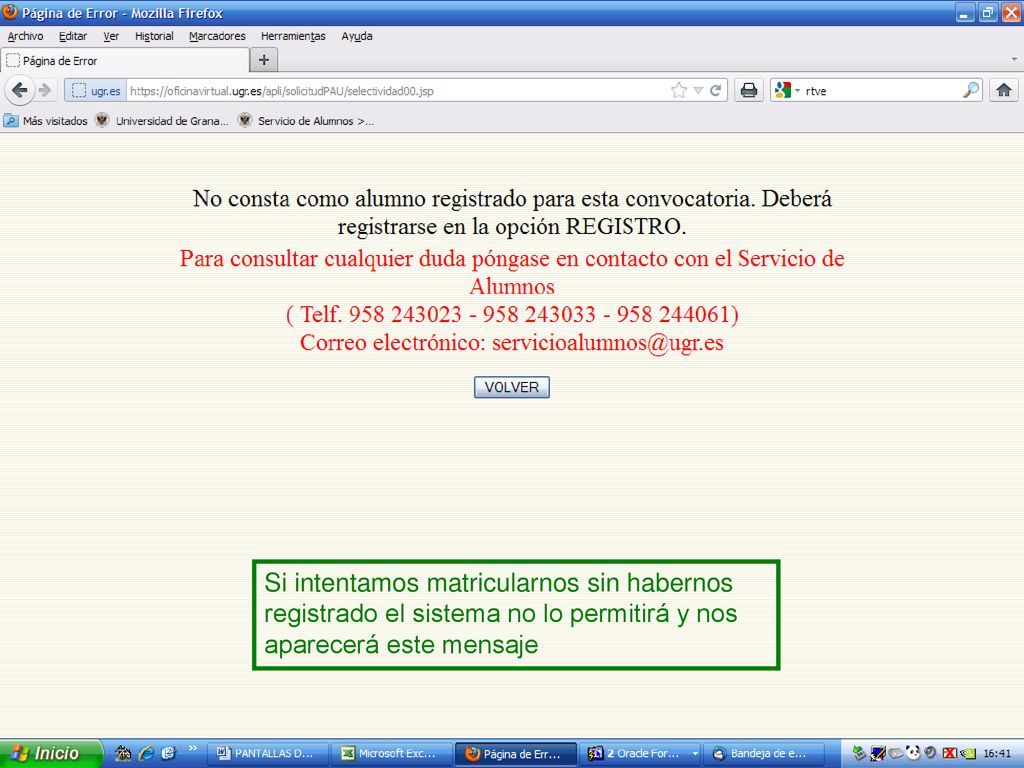Open the volume speaker tray icon

pos(931,753)
